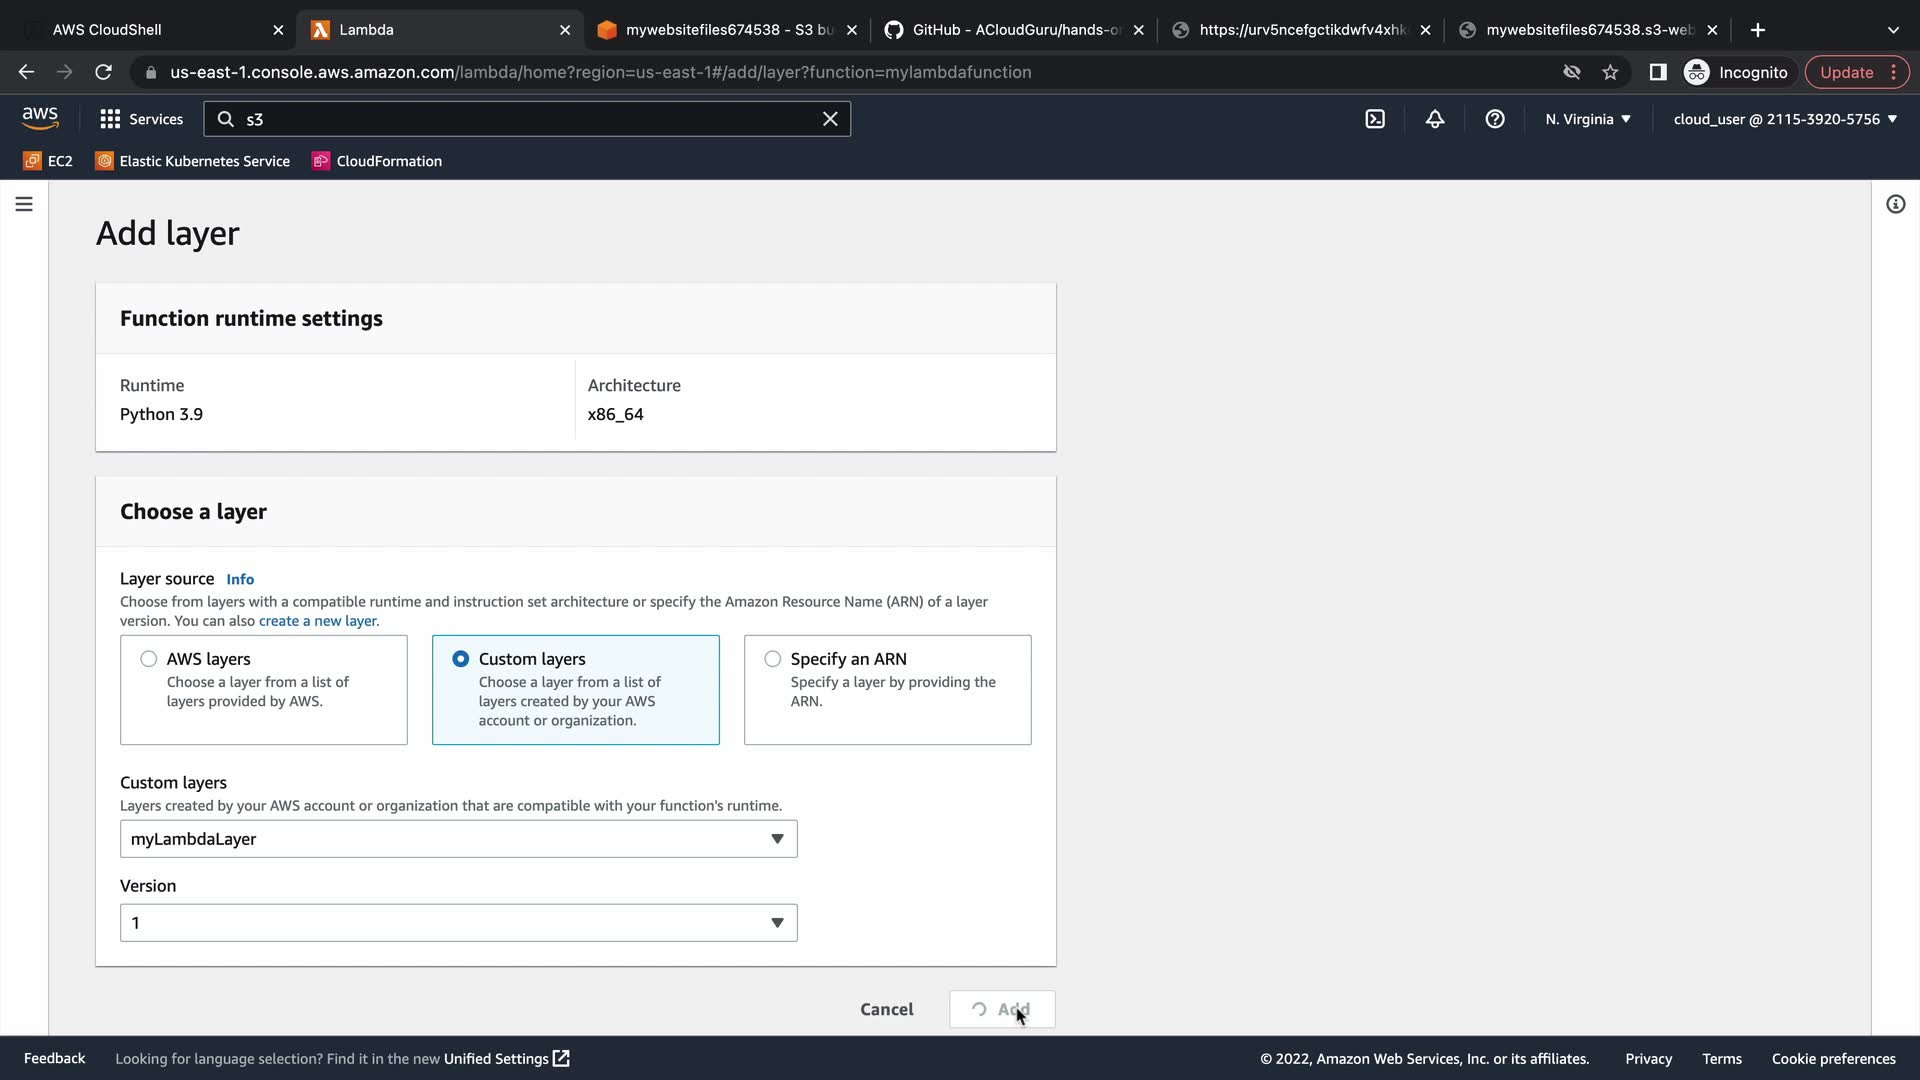Click the AWS logo home icon
Screen dimensions: 1920x1080
tap(40, 118)
